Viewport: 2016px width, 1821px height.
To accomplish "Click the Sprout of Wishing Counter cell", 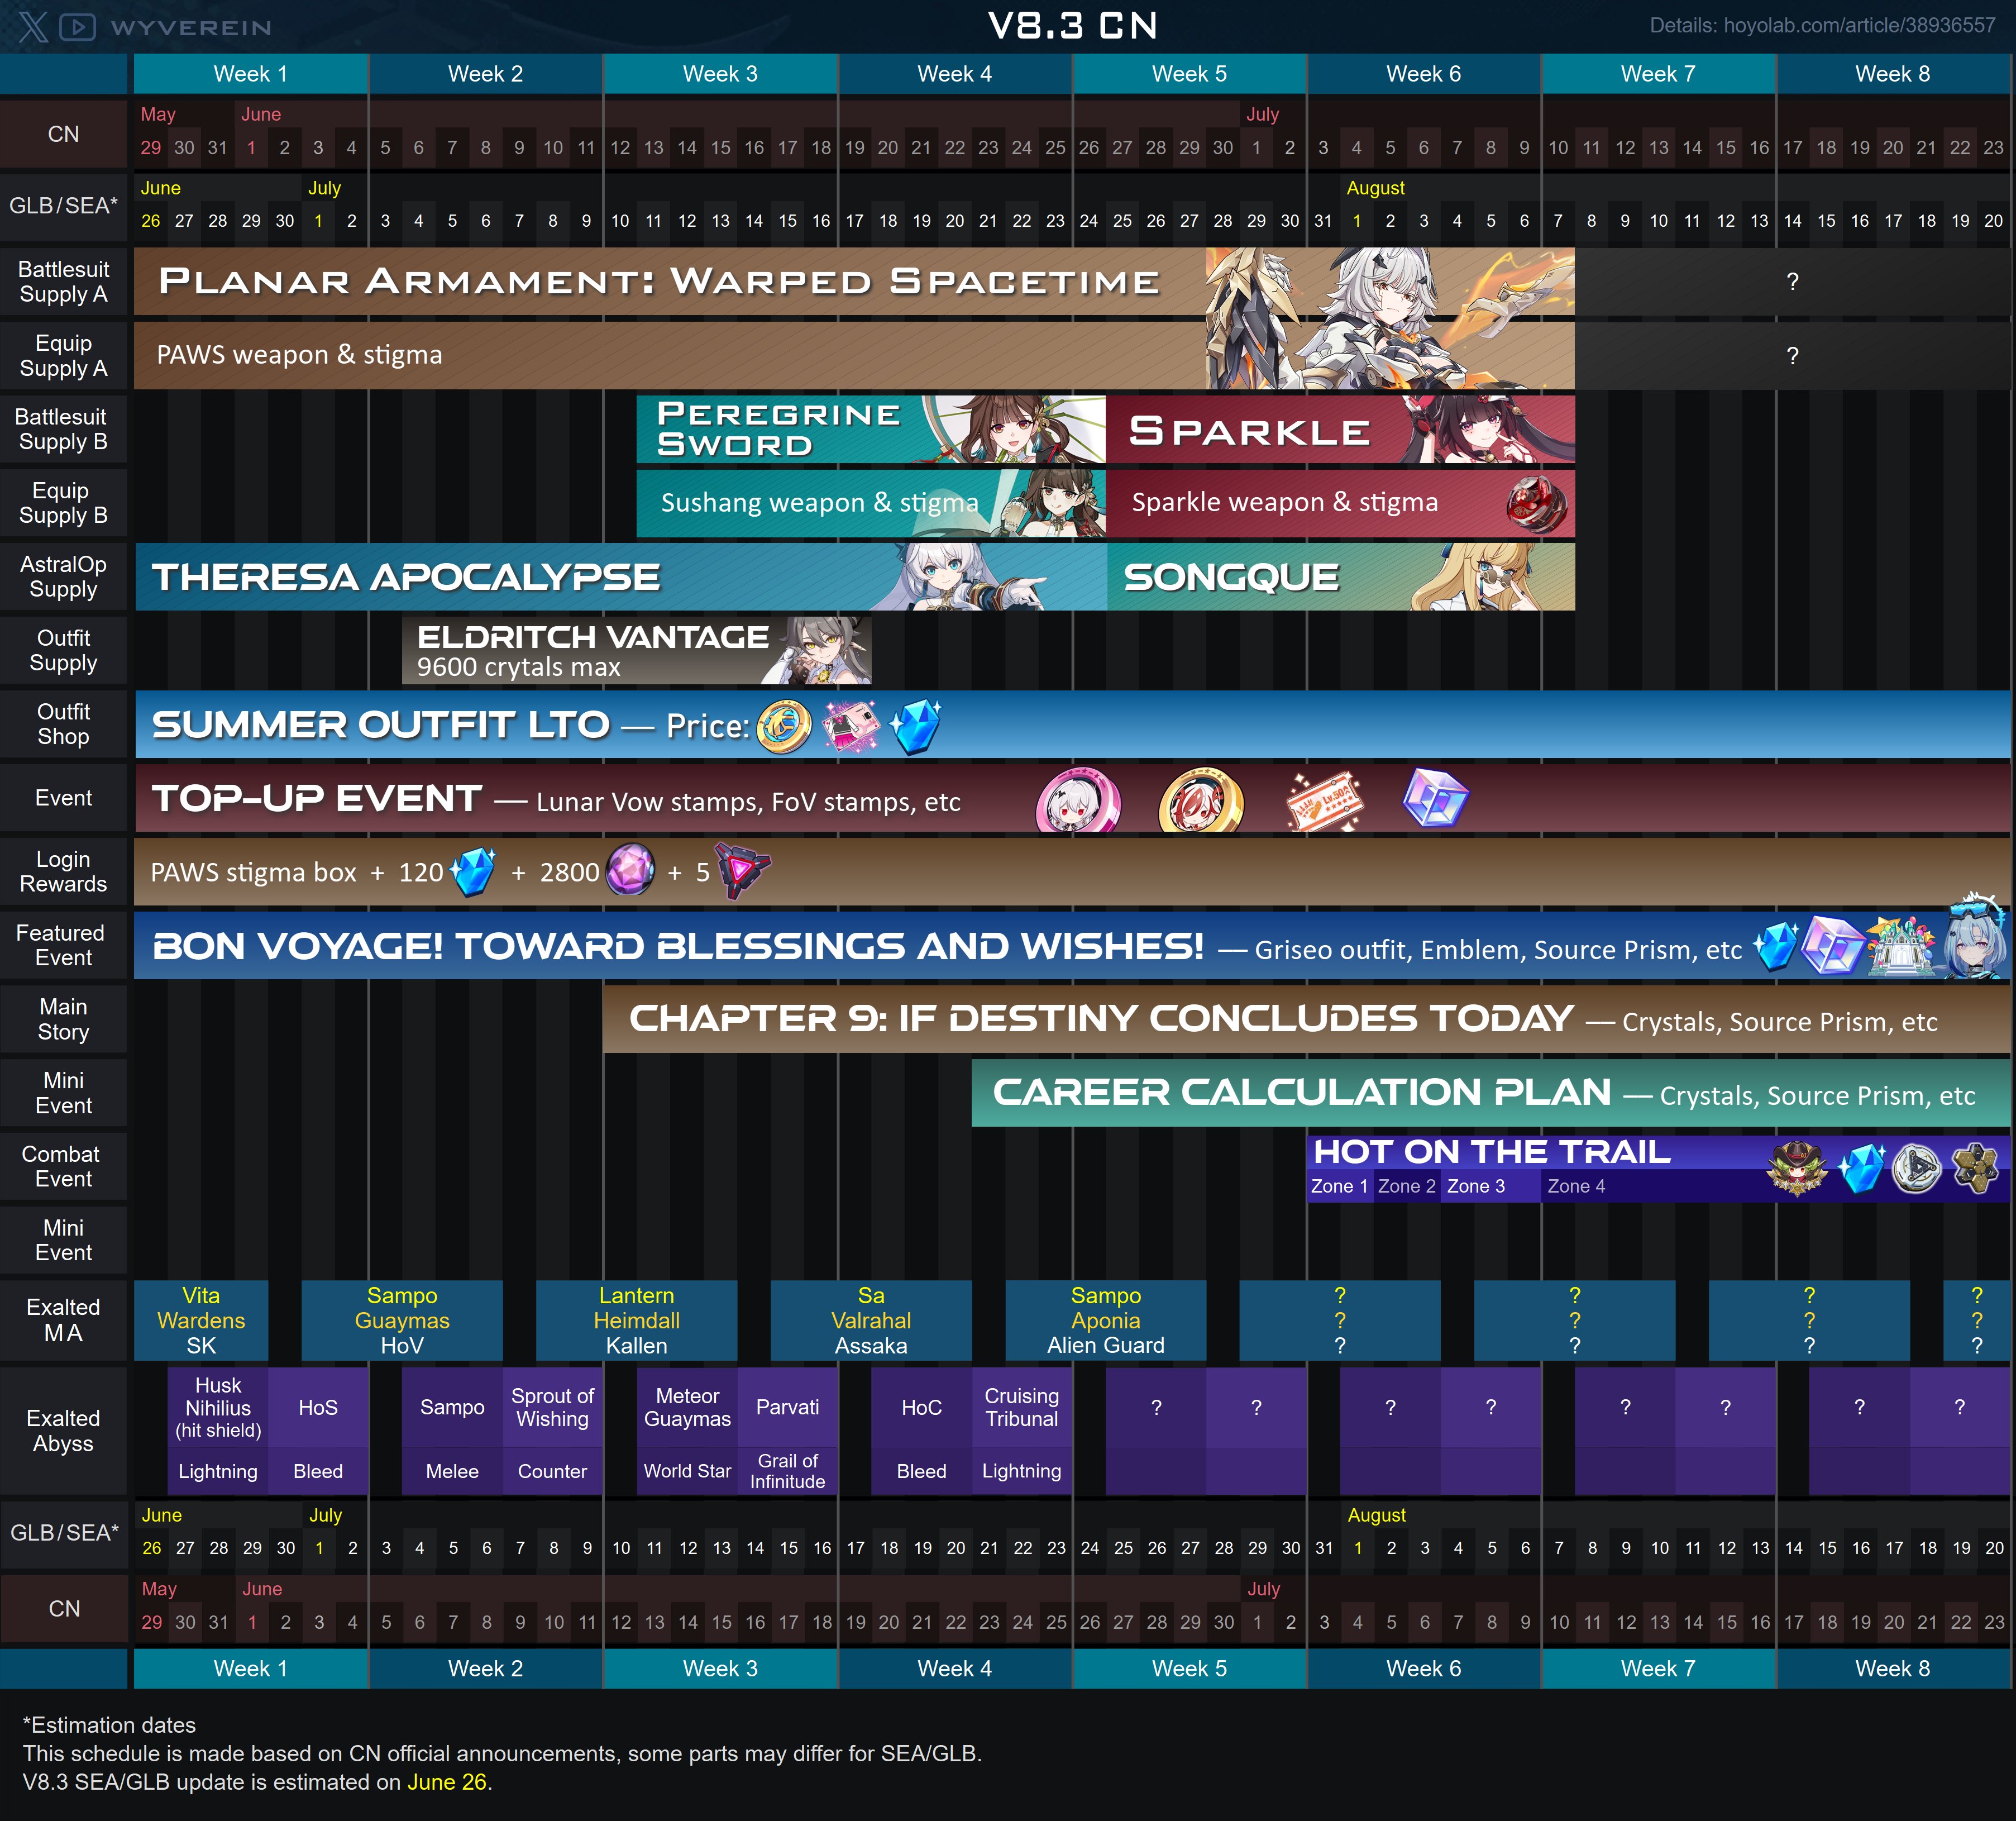I will click(x=552, y=1431).
